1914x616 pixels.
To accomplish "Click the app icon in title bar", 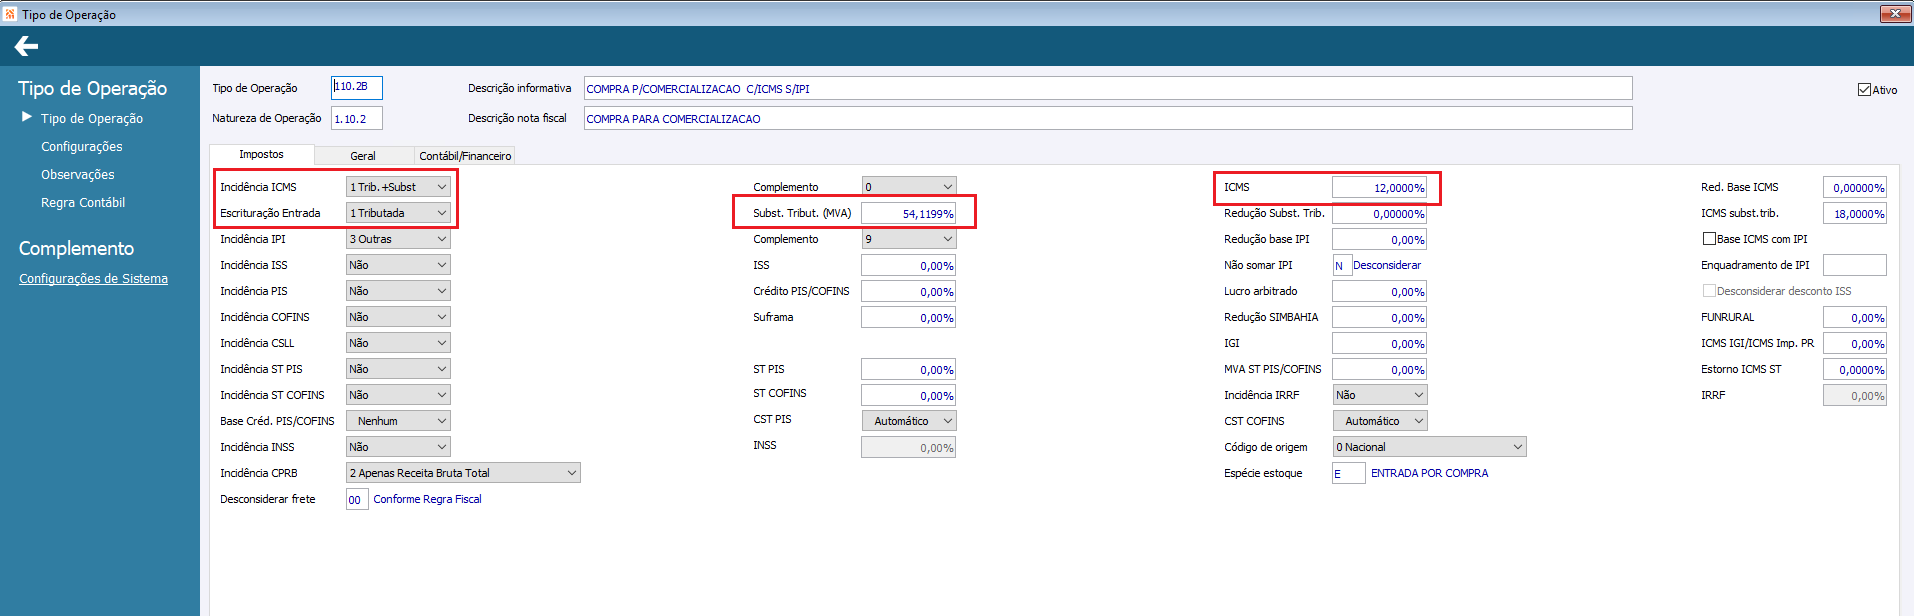I will coord(10,14).
